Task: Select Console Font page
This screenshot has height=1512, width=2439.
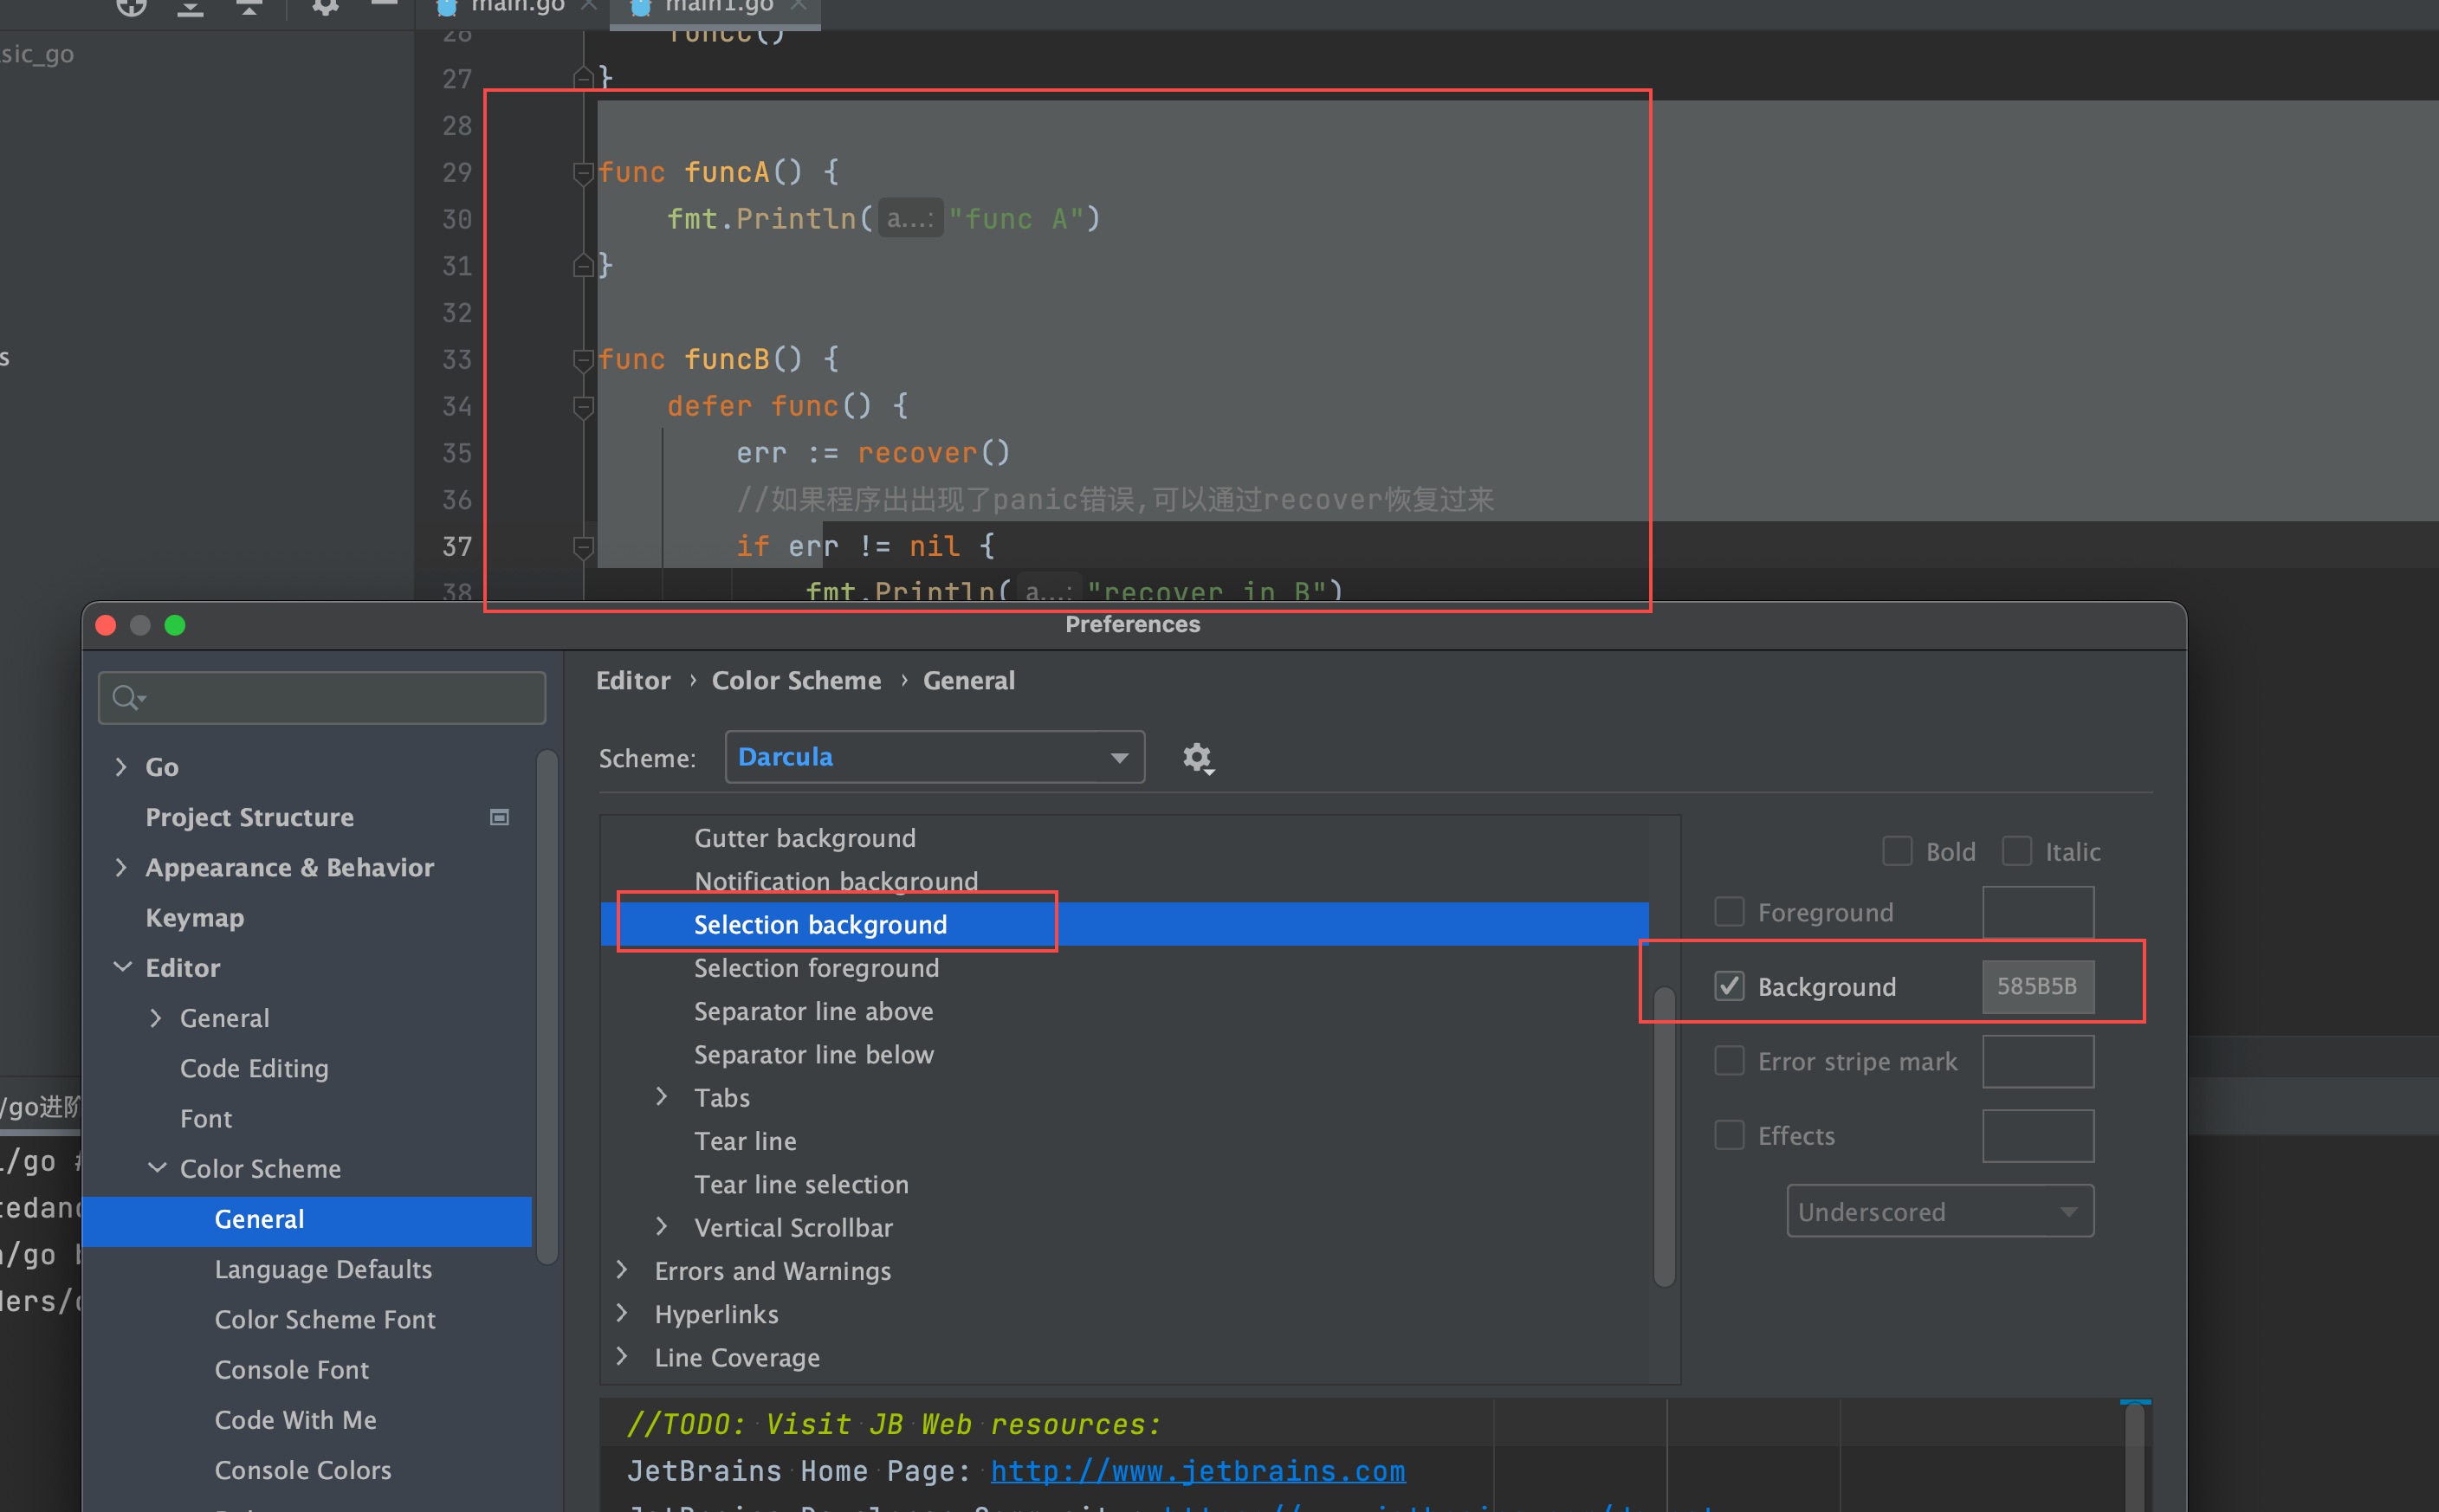Action: coord(292,1369)
